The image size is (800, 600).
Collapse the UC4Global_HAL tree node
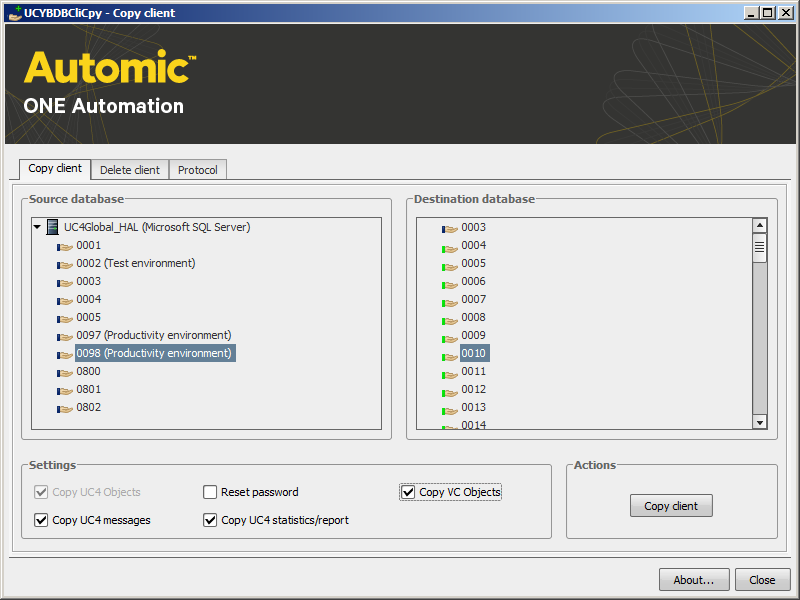pyautogui.click(x=37, y=227)
